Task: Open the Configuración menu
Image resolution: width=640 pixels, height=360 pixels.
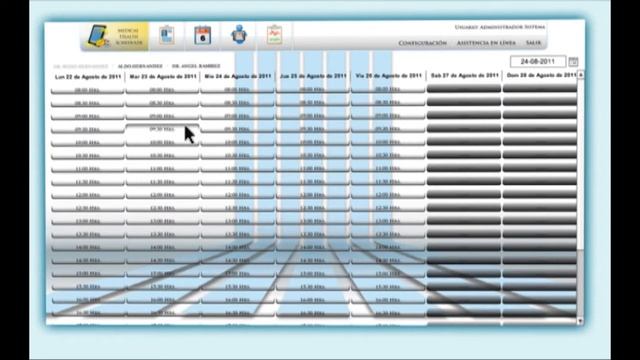Action: point(422,43)
